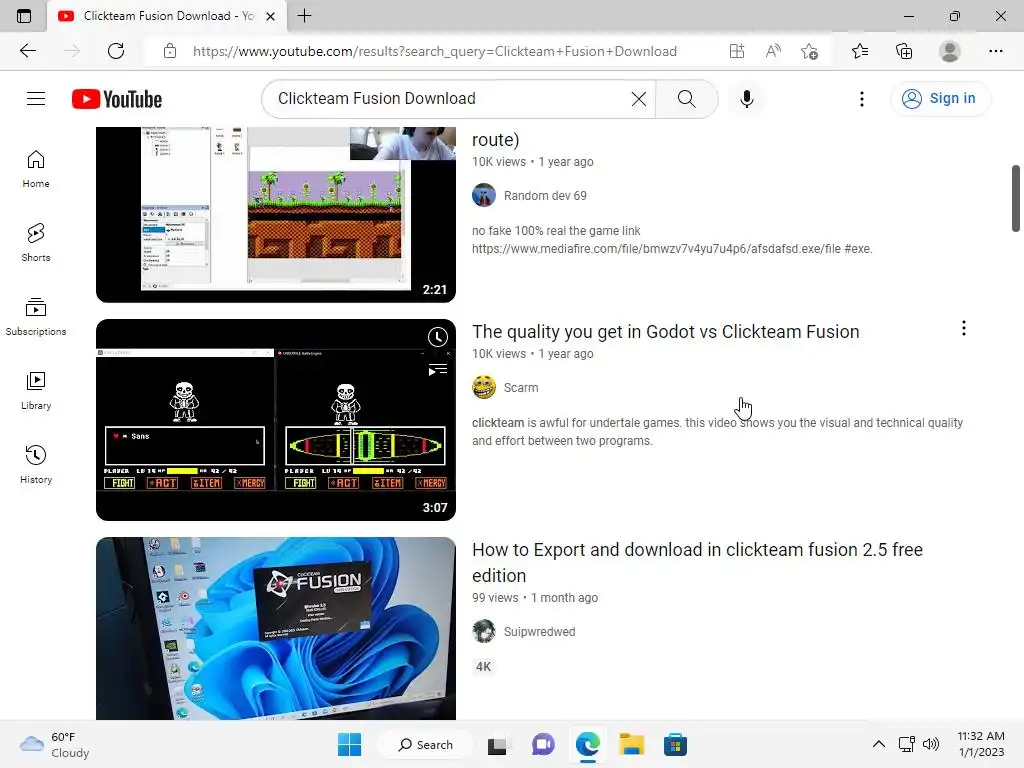This screenshot has width=1024, height=768.
Task: Toggle Read aloud icon in address bar
Action: pyautogui.click(x=773, y=51)
